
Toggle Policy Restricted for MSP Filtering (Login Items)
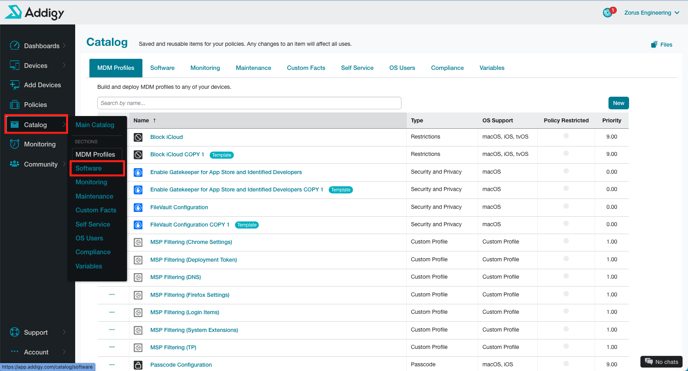pyautogui.click(x=566, y=311)
